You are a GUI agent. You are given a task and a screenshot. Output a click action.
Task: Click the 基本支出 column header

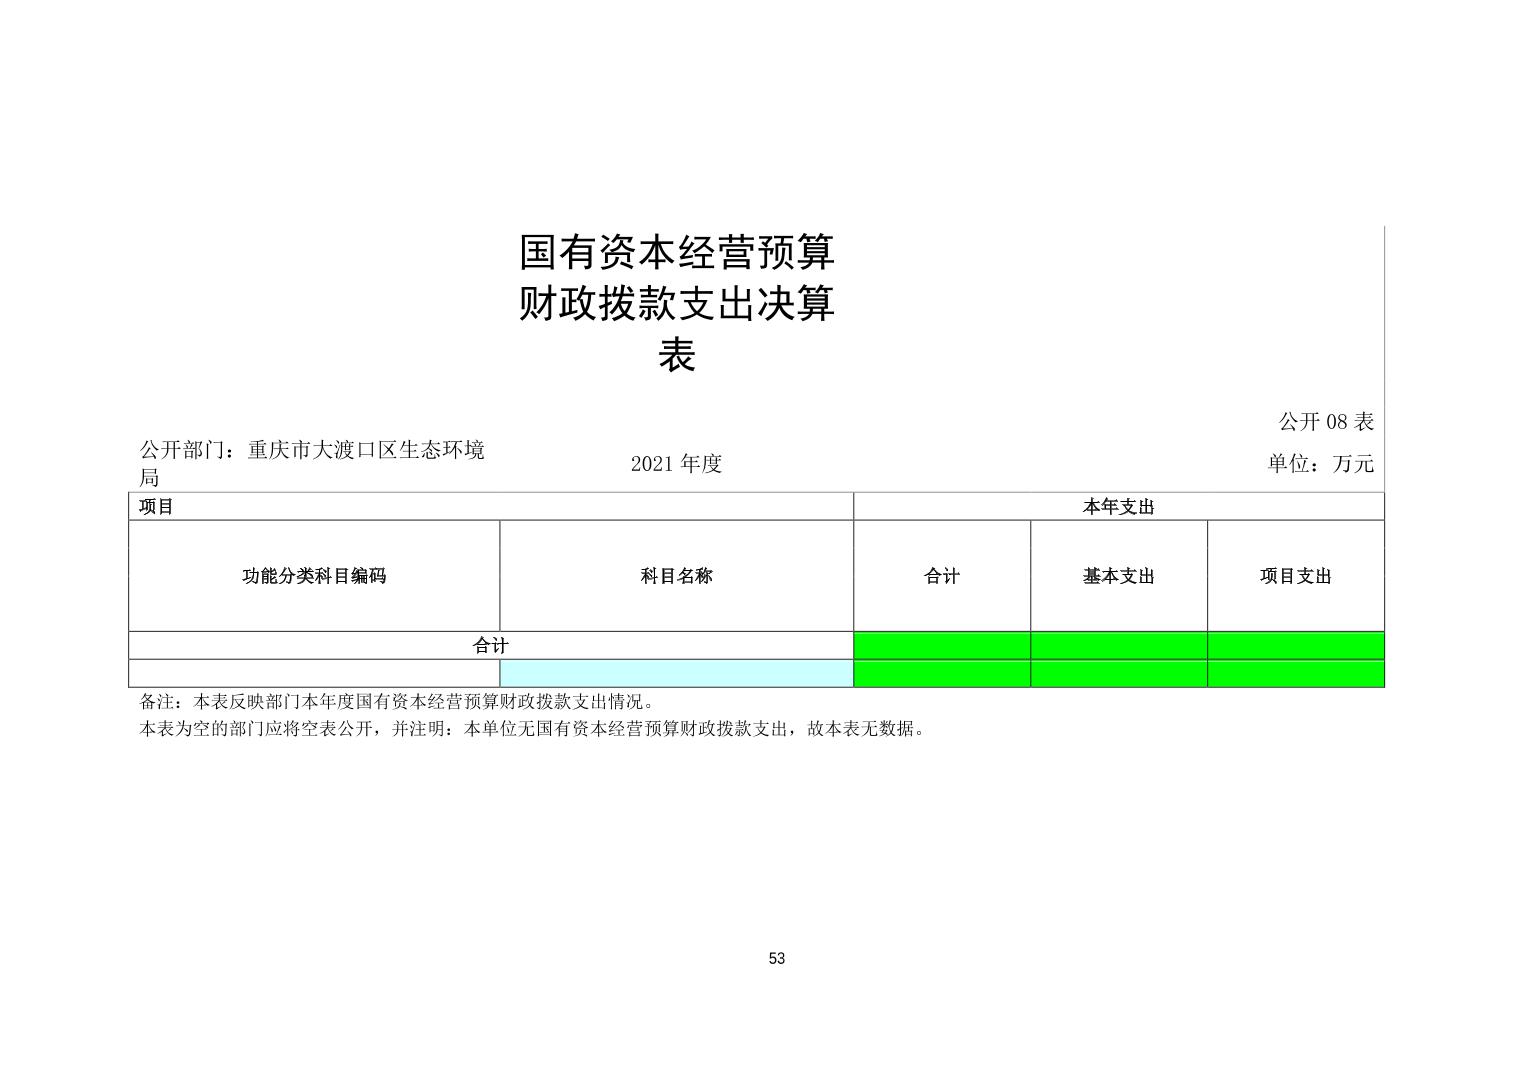[1118, 576]
